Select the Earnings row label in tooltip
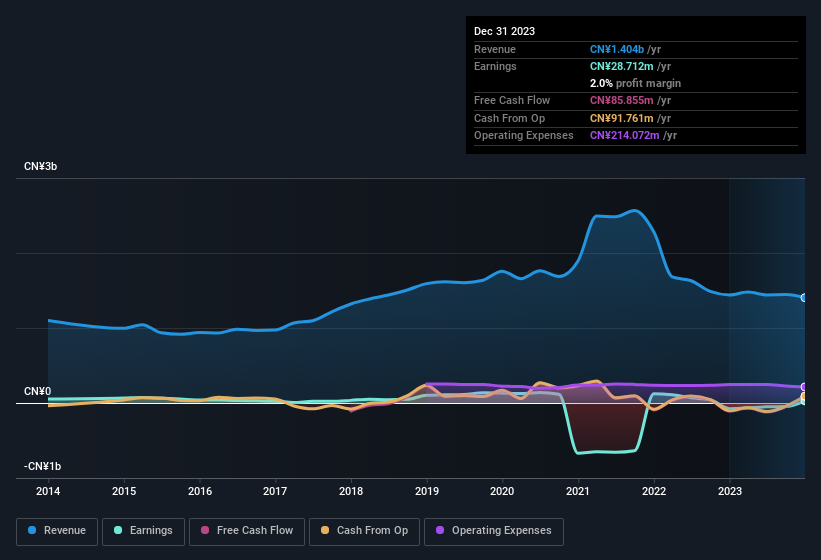Image resolution: width=821 pixels, height=560 pixels. (x=495, y=66)
